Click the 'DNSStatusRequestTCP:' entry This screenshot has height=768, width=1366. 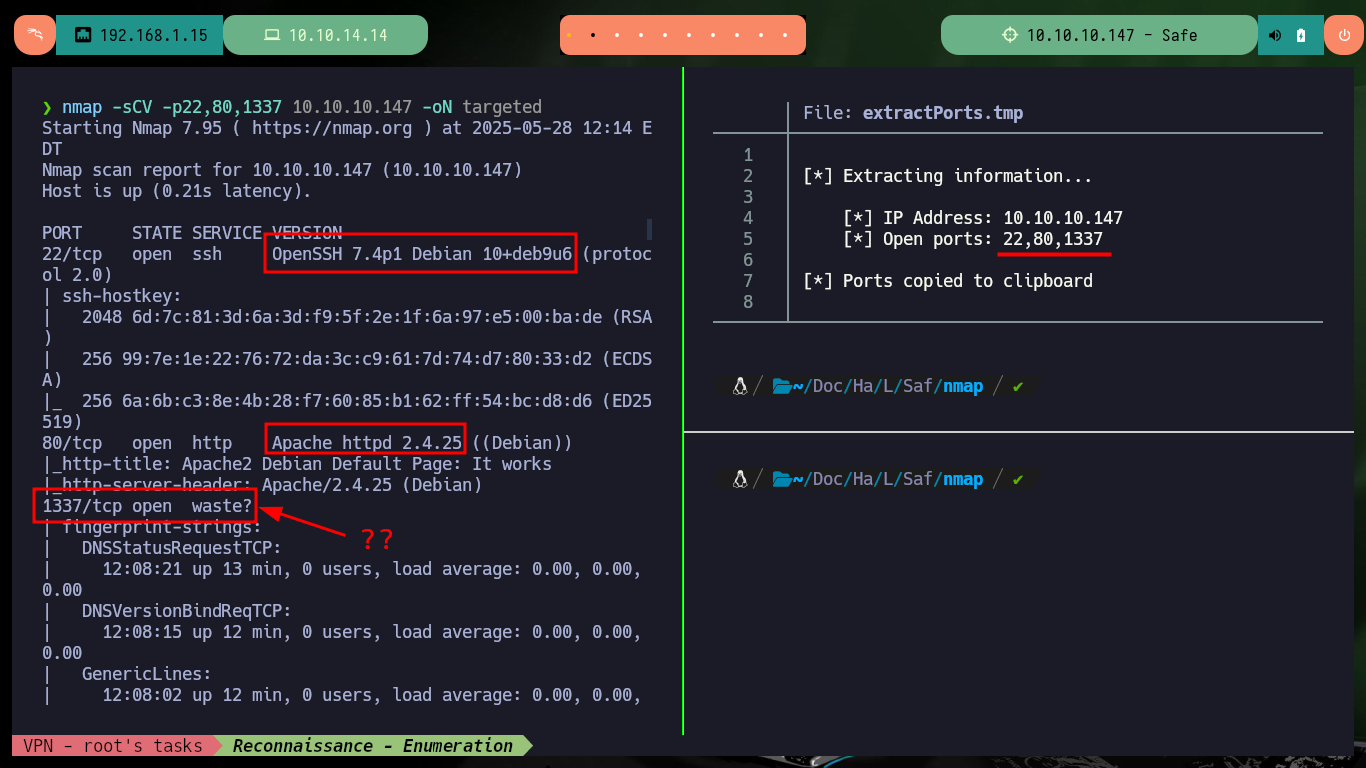coord(181,548)
